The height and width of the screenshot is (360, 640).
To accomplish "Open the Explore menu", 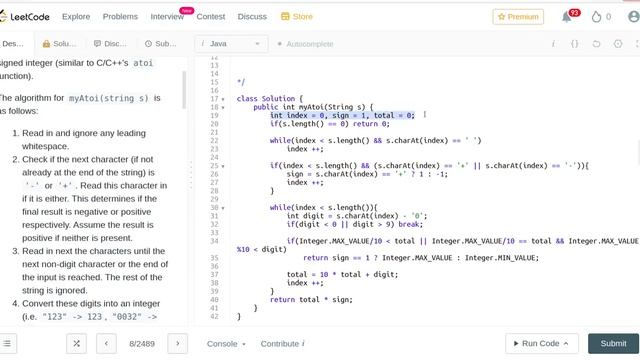I will tap(76, 17).
